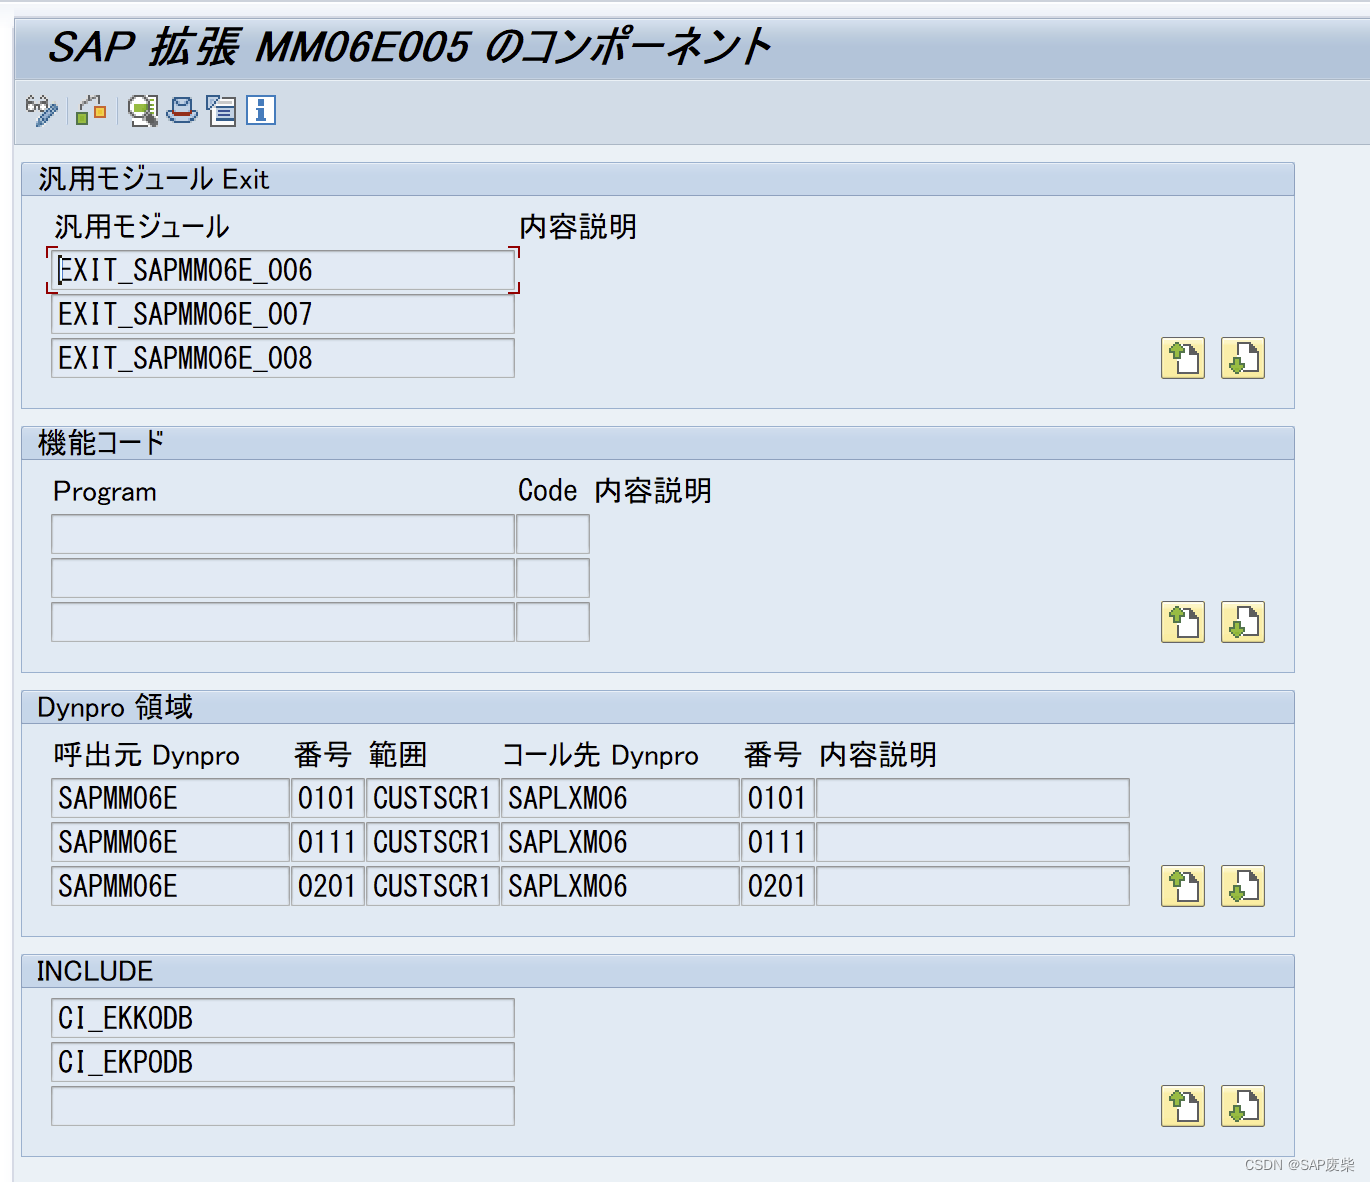1370x1182 pixels.
Task: Click the 機能コード section header
Action: pyautogui.click(x=658, y=443)
